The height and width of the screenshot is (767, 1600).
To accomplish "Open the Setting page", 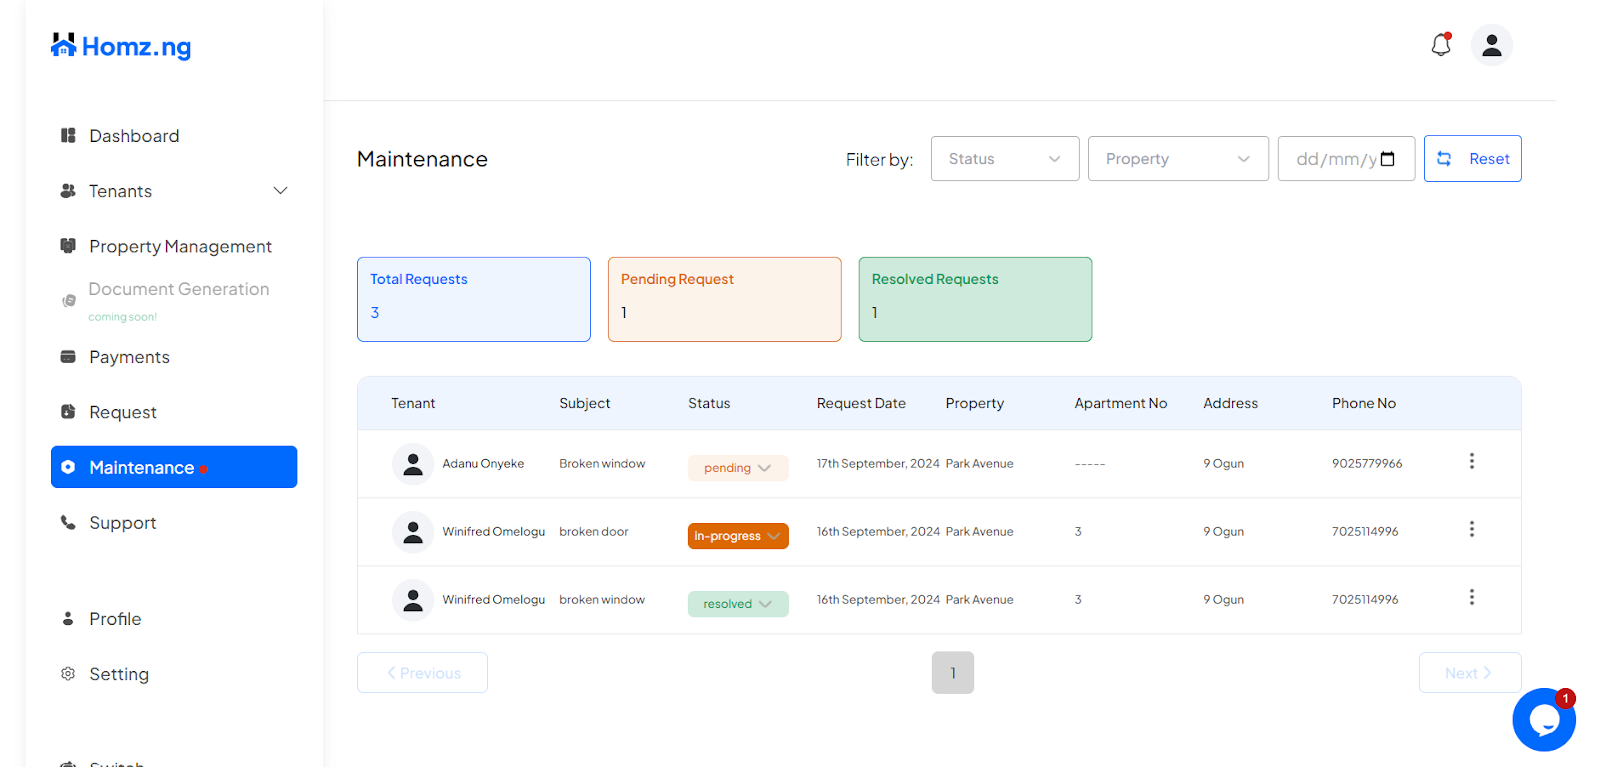I will (x=119, y=674).
